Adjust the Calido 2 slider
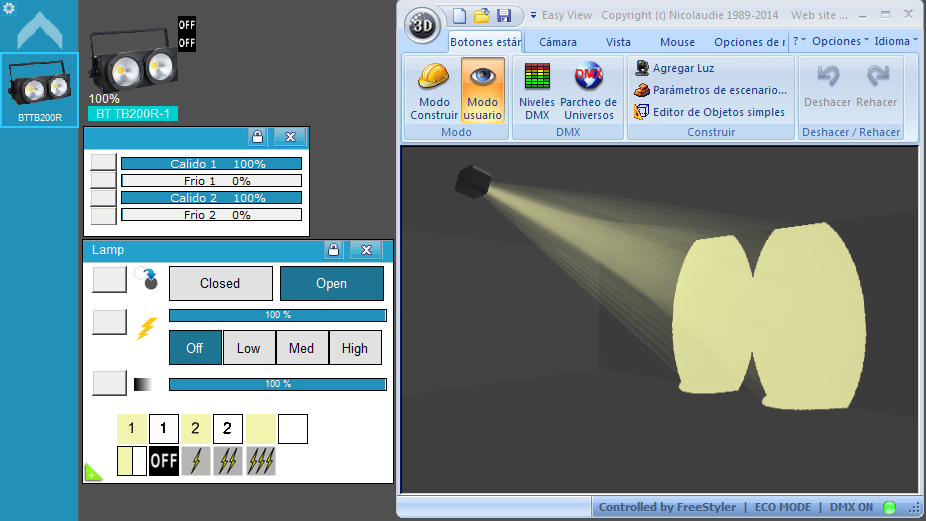The width and height of the screenshot is (926, 521). [x=211, y=198]
